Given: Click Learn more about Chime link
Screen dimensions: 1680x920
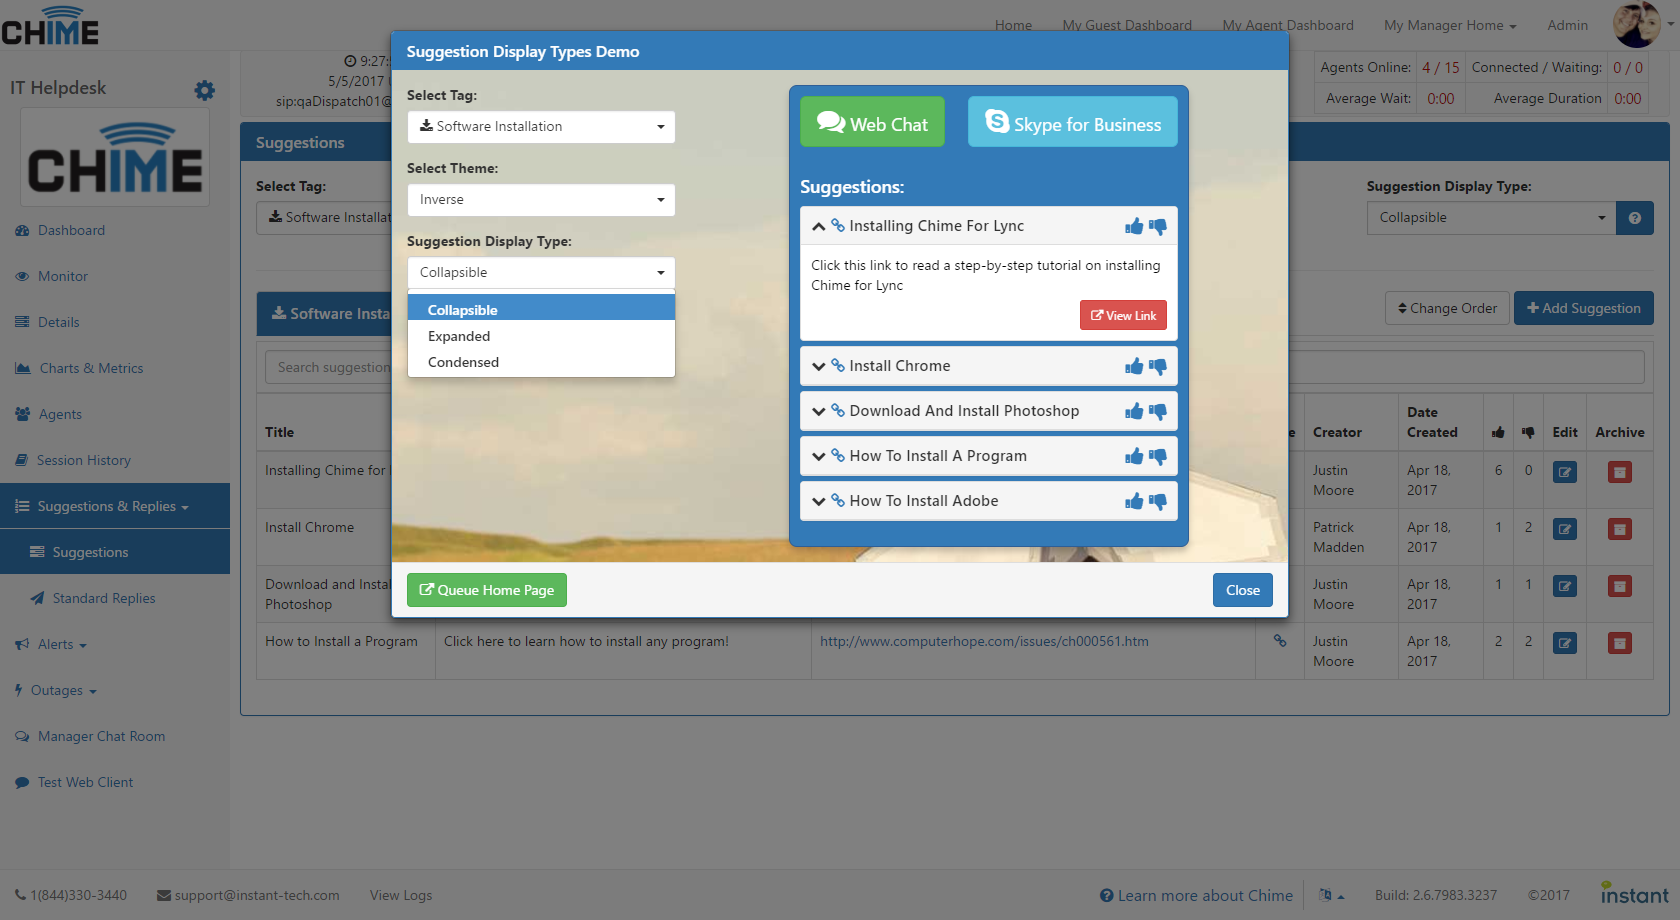Looking at the screenshot, I should [x=1196, y=895].
